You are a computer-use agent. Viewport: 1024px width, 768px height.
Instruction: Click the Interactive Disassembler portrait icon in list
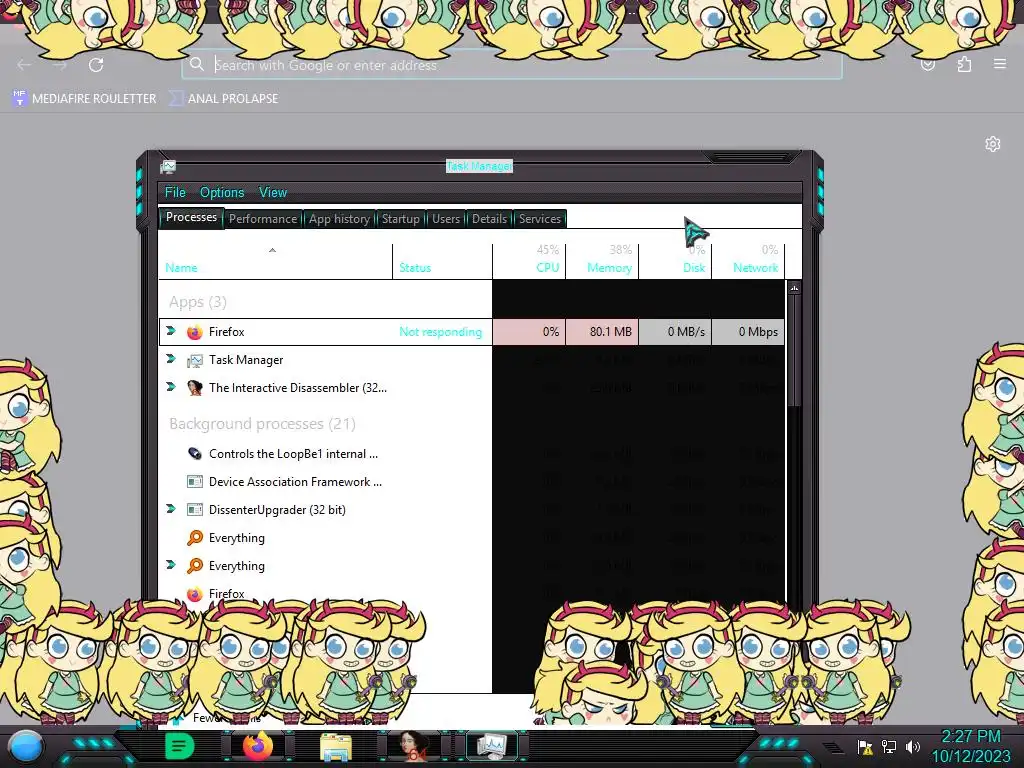[x=195, y=388]
